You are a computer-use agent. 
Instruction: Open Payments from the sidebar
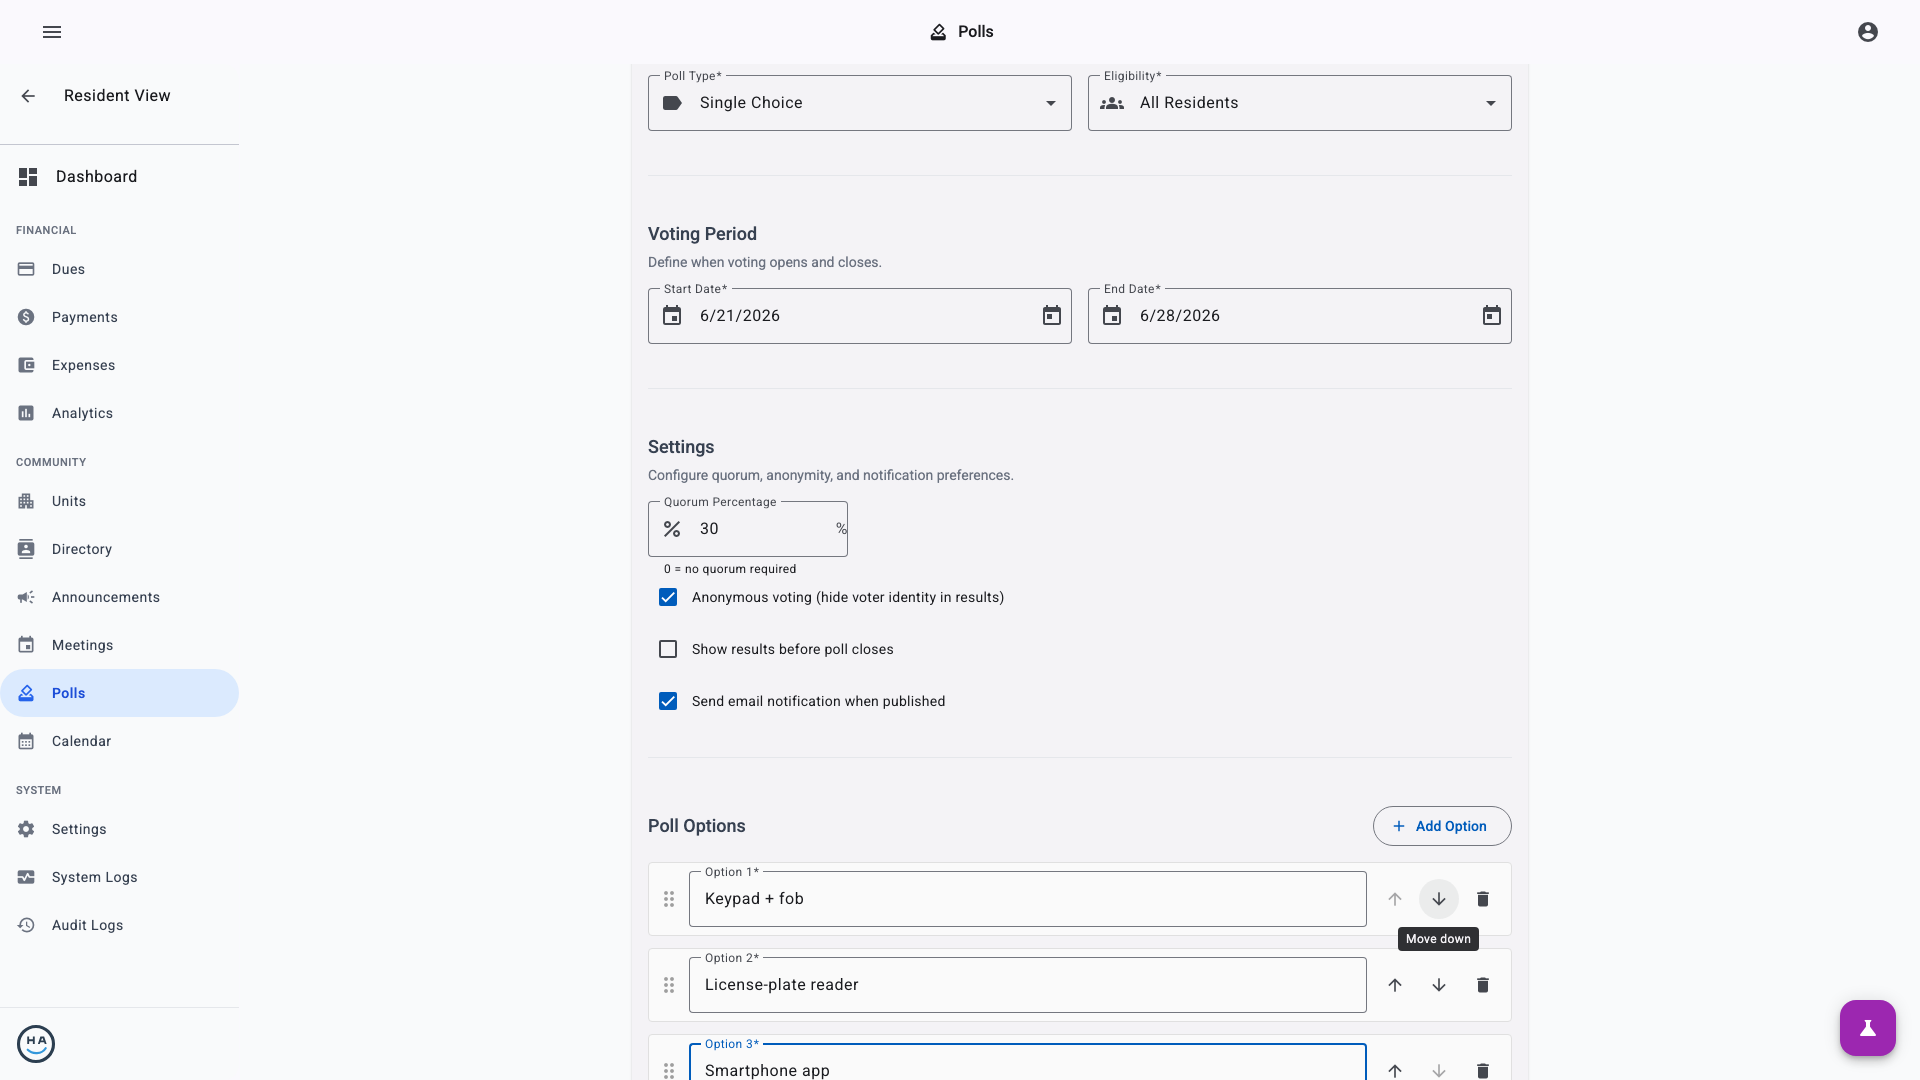coord(120,317)
